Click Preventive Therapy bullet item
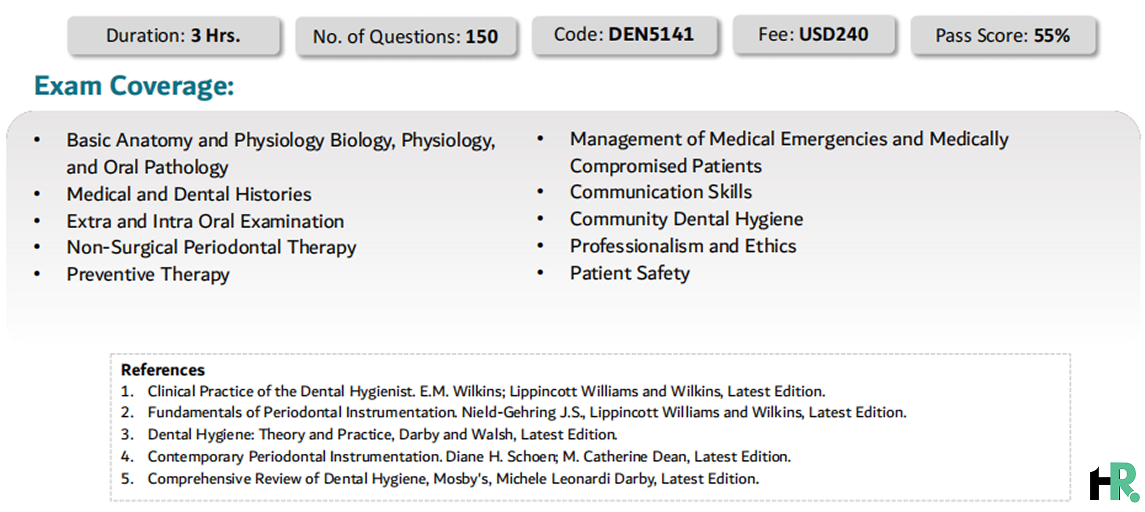 point(148,275)
